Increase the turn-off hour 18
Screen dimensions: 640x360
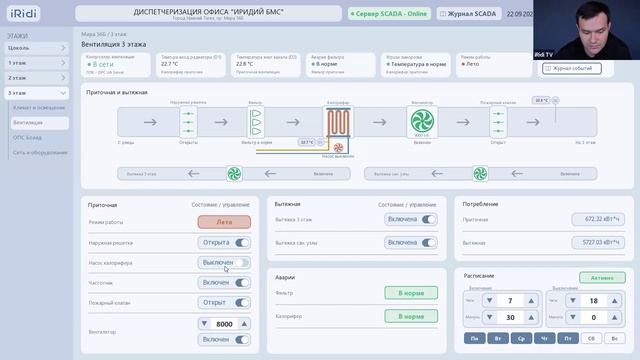click(x=614, y=301)
